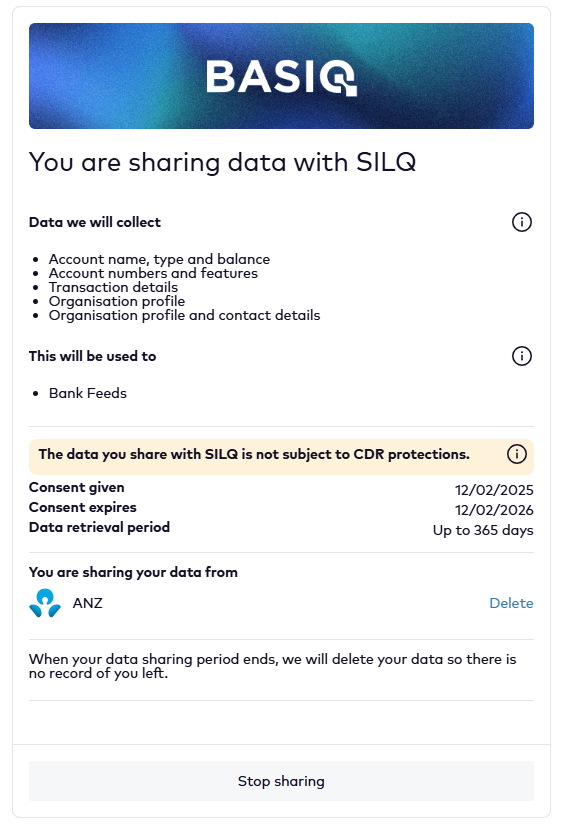Viewport: 561px width, 826px height.
Task: Click Organisation profile and contact details item
Action: (184, 315)
